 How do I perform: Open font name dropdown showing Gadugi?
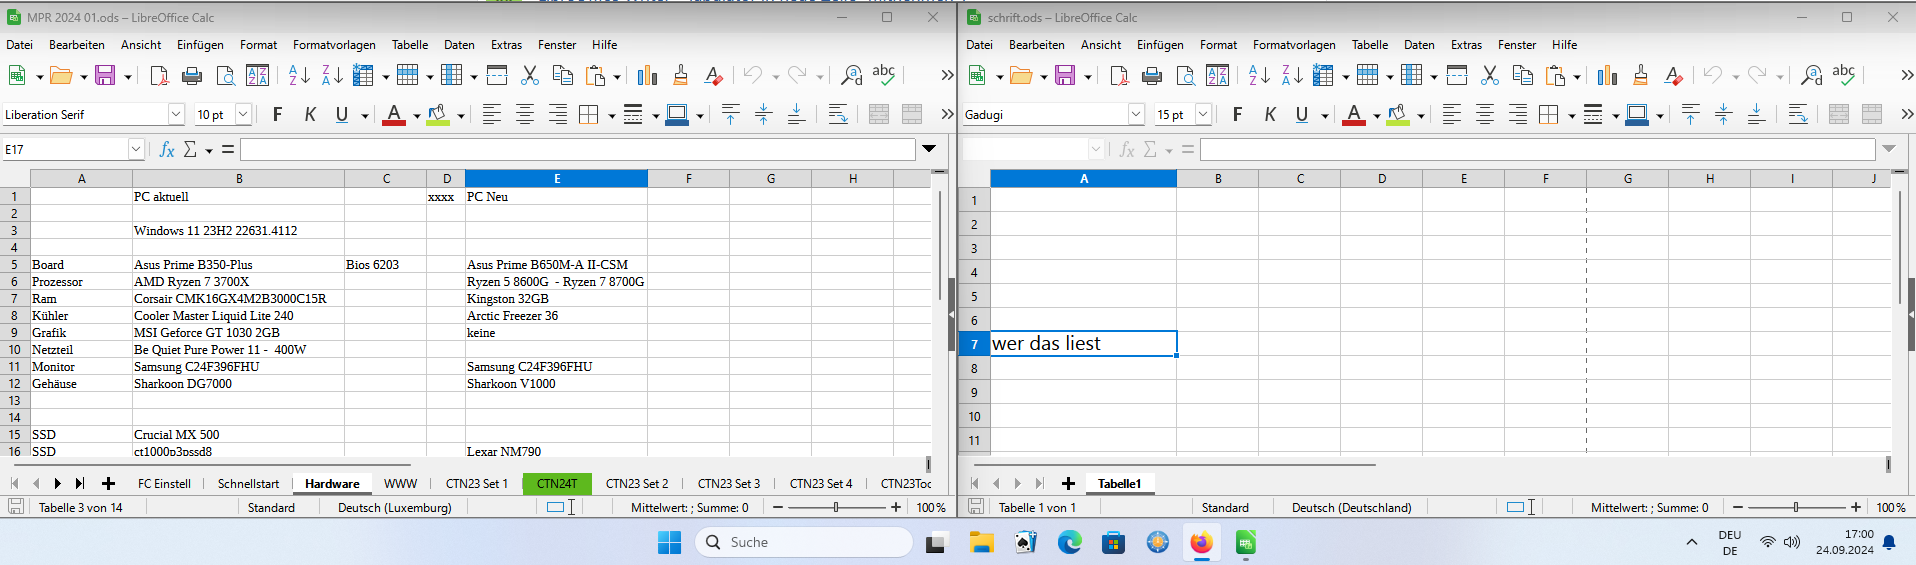pyautogui.click(x=1136, y=115)
